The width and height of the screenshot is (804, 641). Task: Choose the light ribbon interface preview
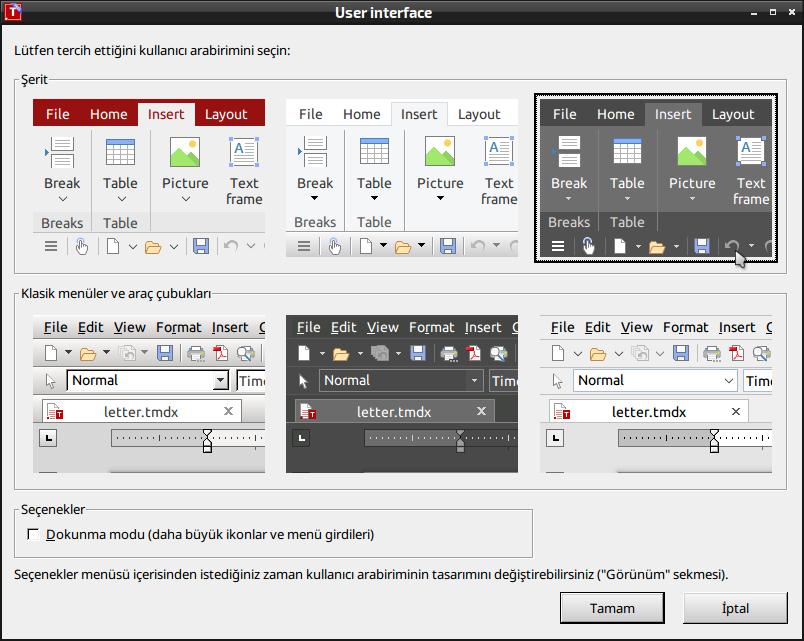tap(401, 178)
